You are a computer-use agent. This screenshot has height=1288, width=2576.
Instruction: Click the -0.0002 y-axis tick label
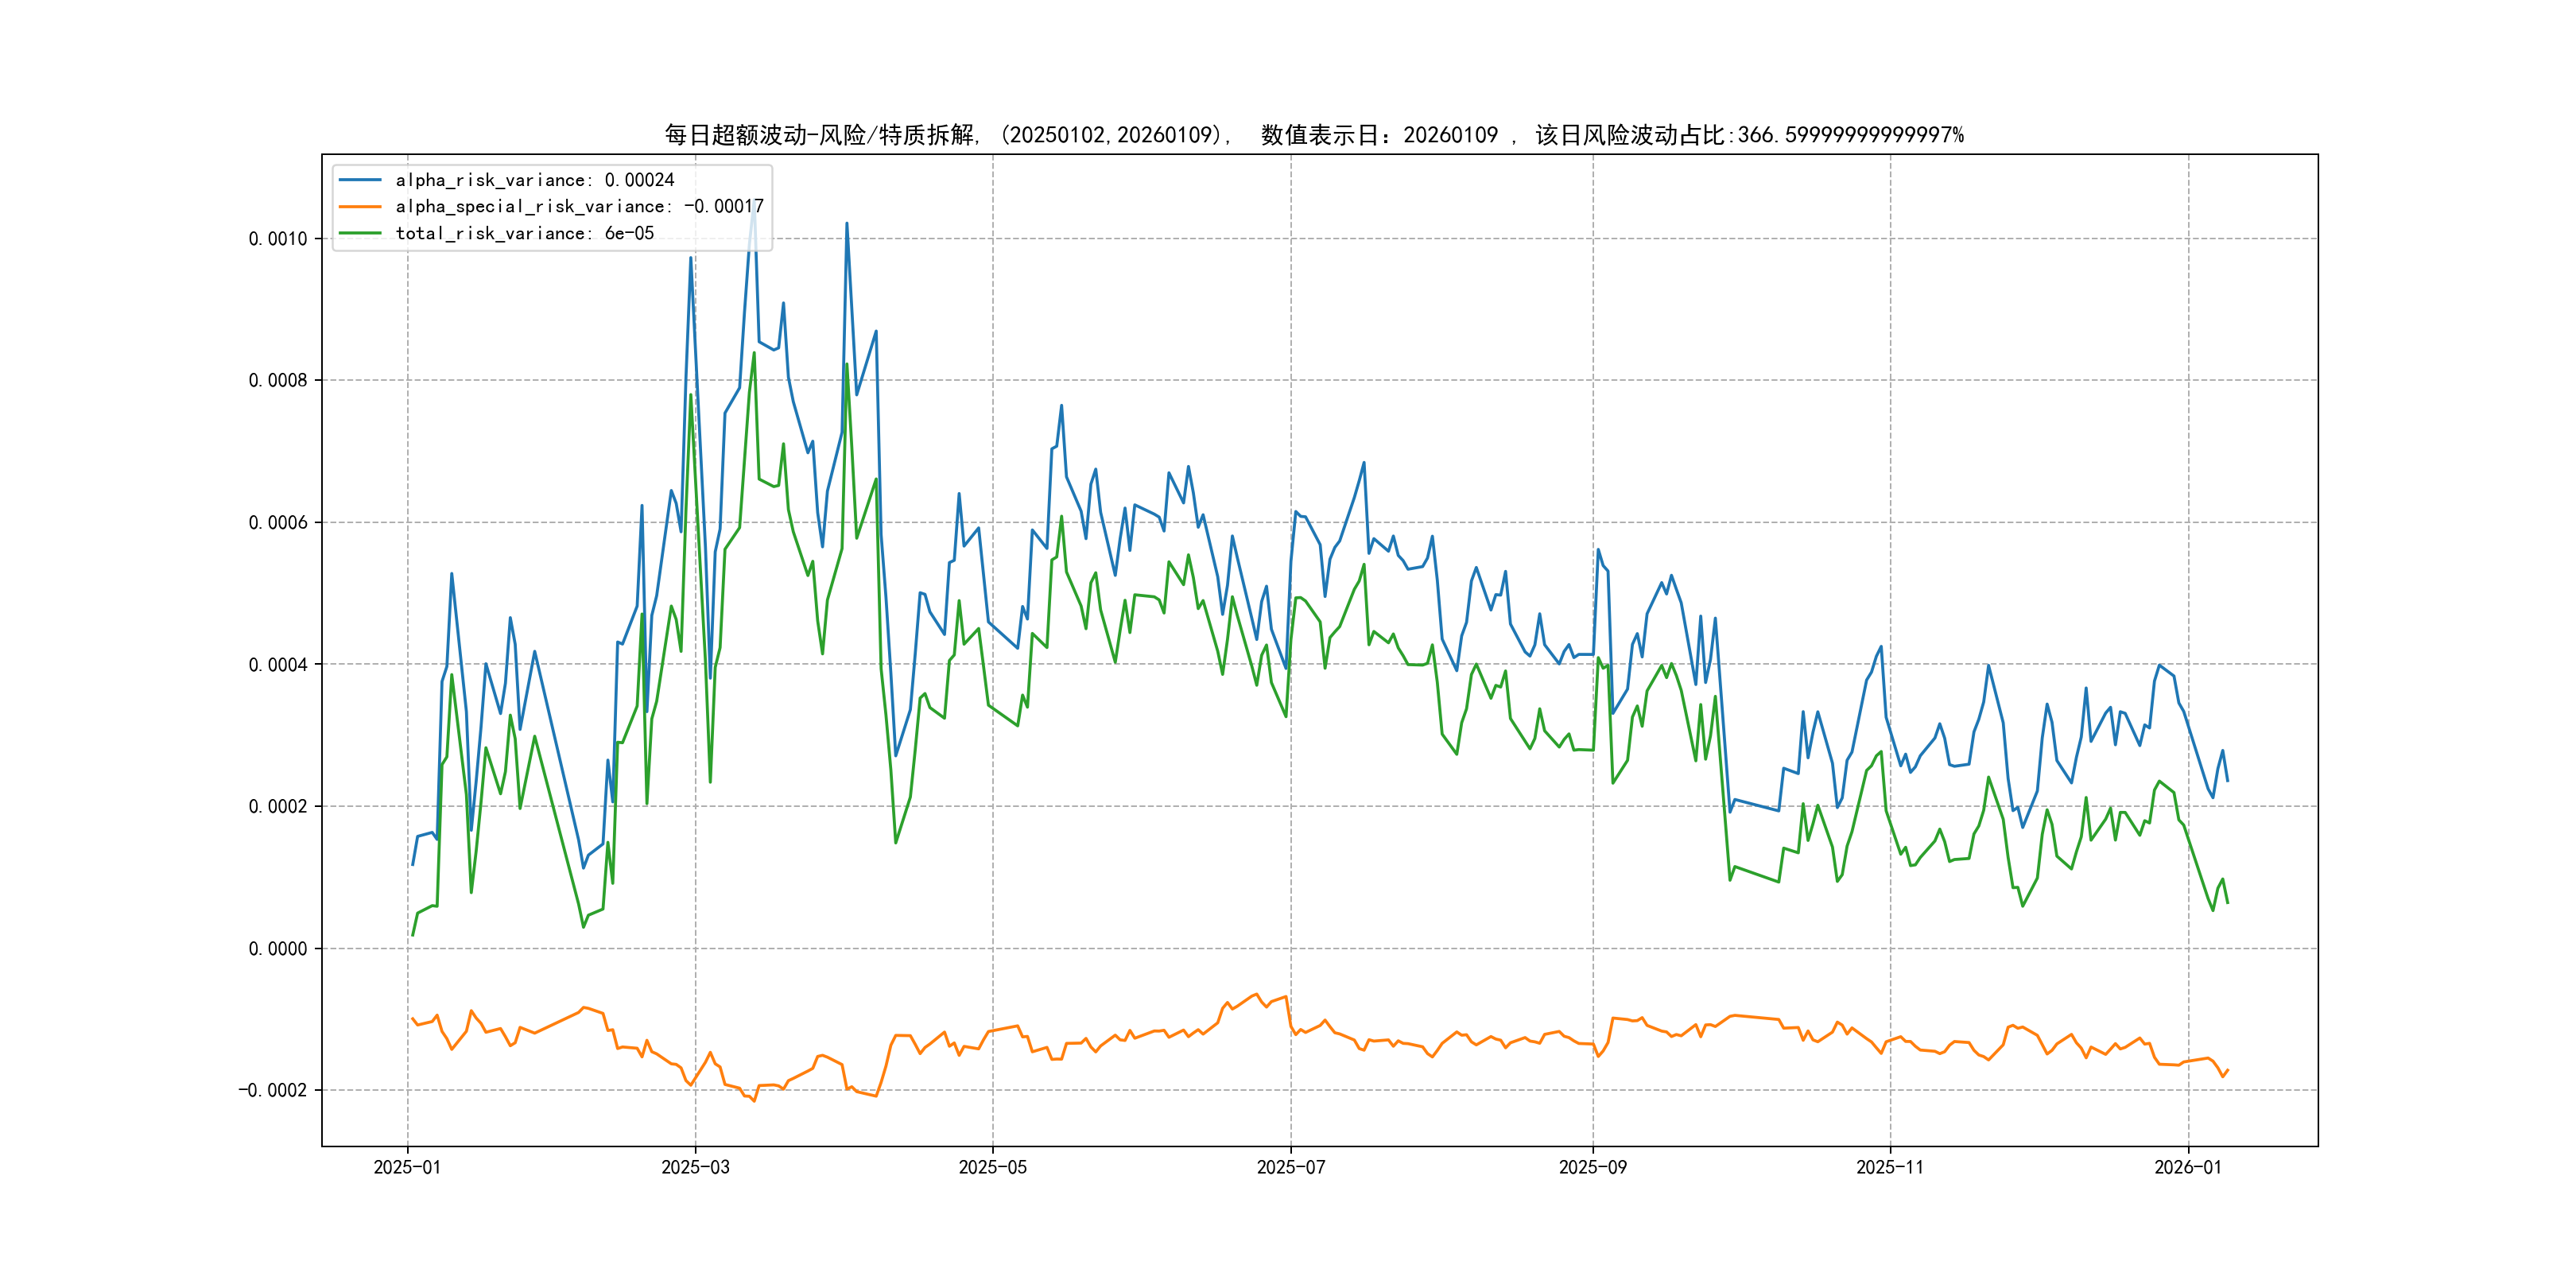pyautogui.click(x=273, y=1090)
